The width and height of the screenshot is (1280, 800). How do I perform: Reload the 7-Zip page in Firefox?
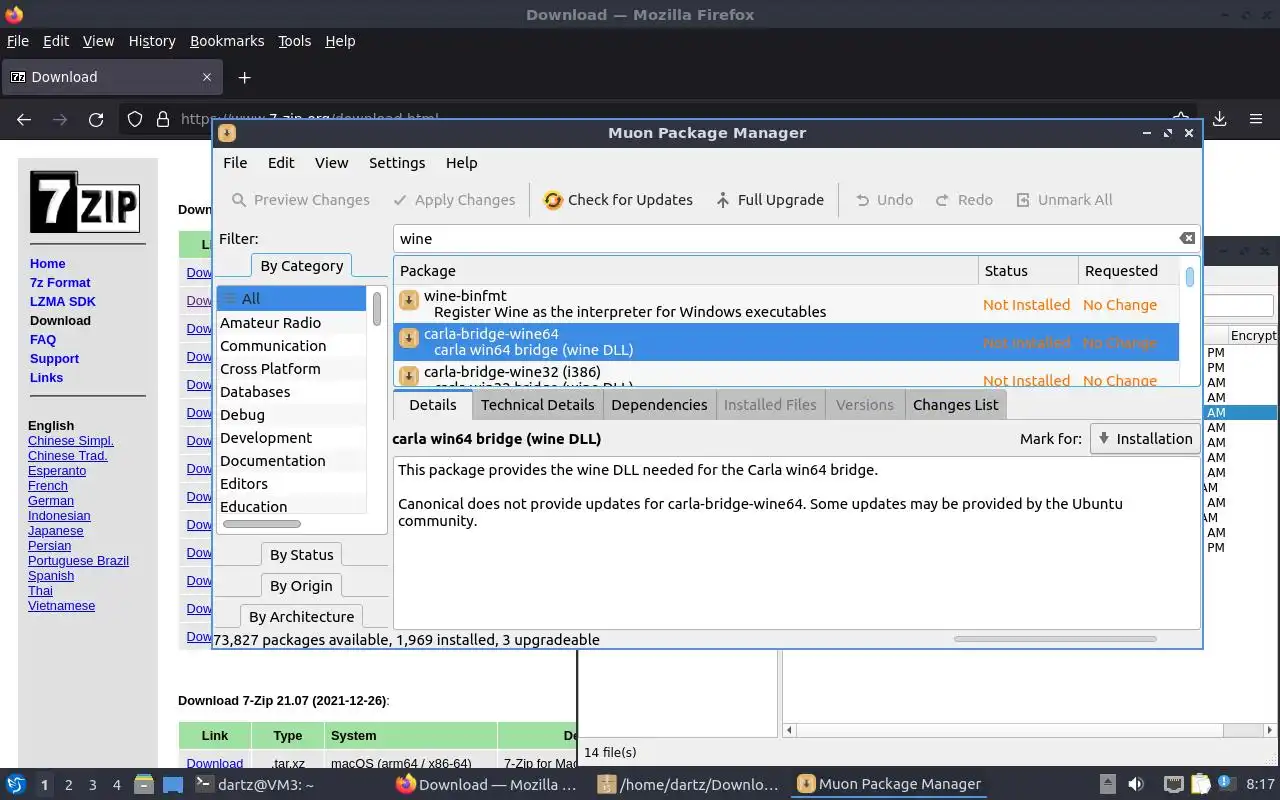(x=96, y=119)
